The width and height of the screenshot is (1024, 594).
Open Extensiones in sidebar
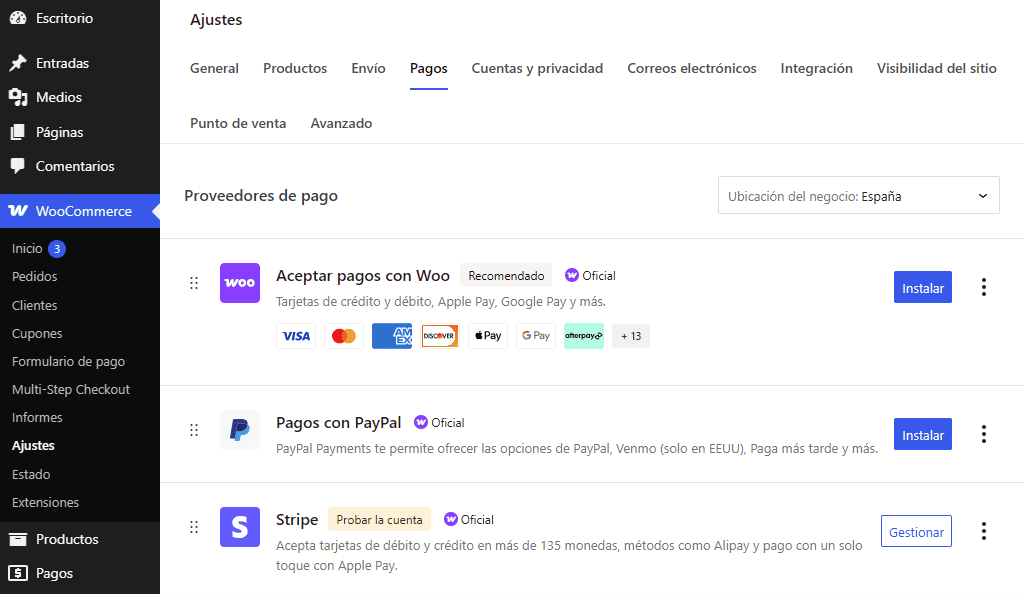45,503
